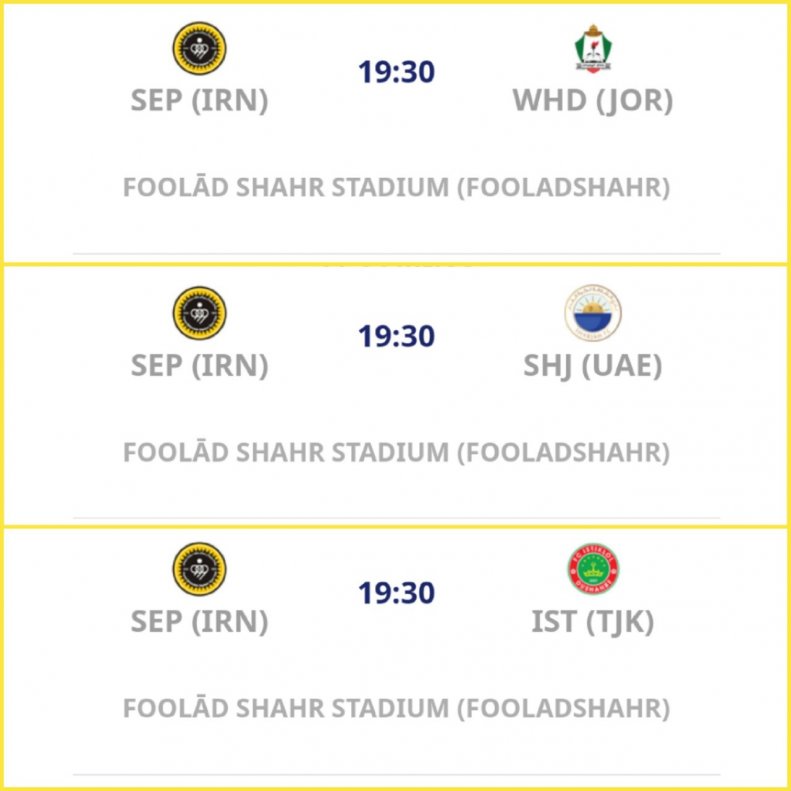Screen dimensions: 791x791
Task: Open Foolād Shahr Stadium venue in first match
Action: (x=397, y=187)
